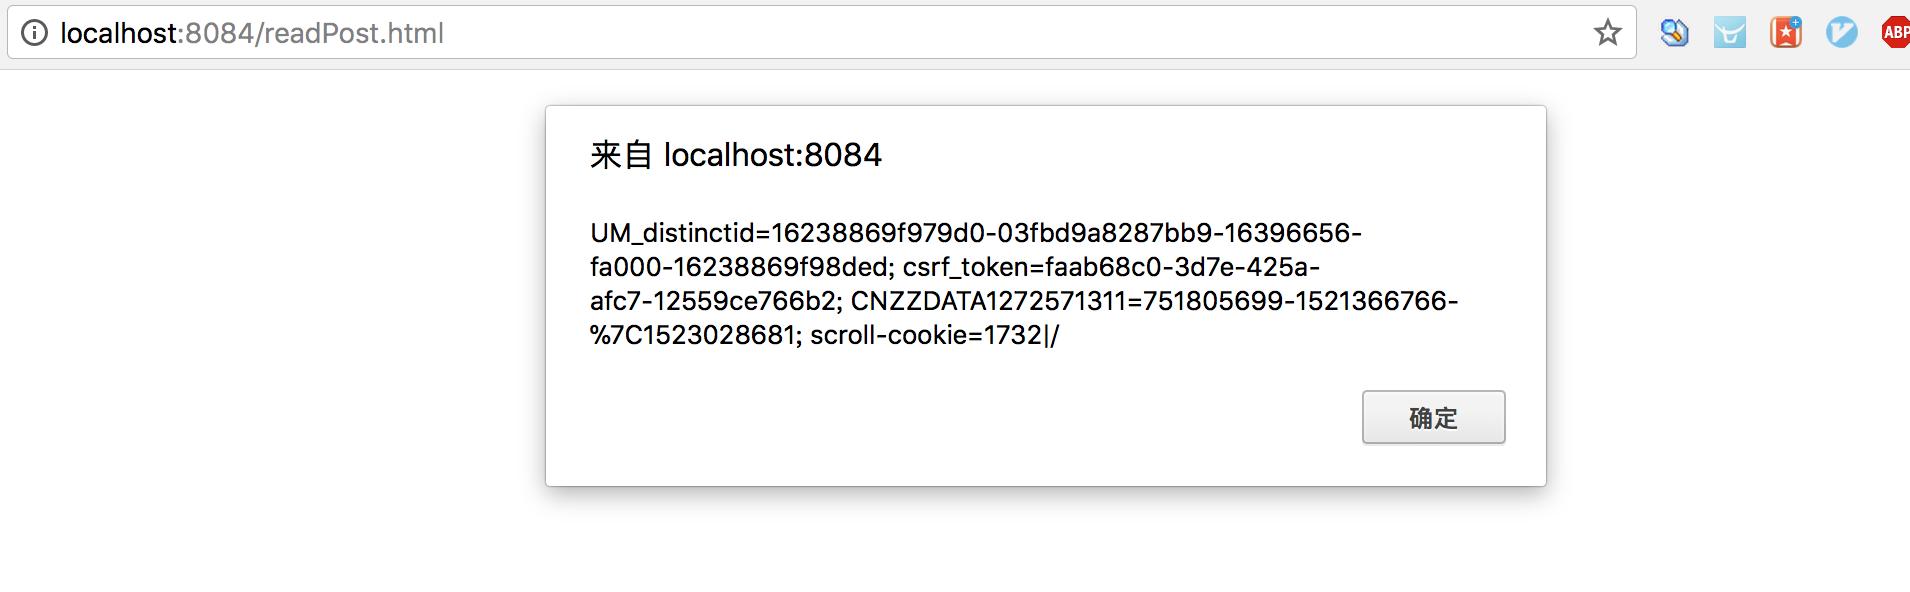Click the fa000-16238869f98ded text in the alert
Viewport: 1910px width, 592px height.
tap(740, 267)
